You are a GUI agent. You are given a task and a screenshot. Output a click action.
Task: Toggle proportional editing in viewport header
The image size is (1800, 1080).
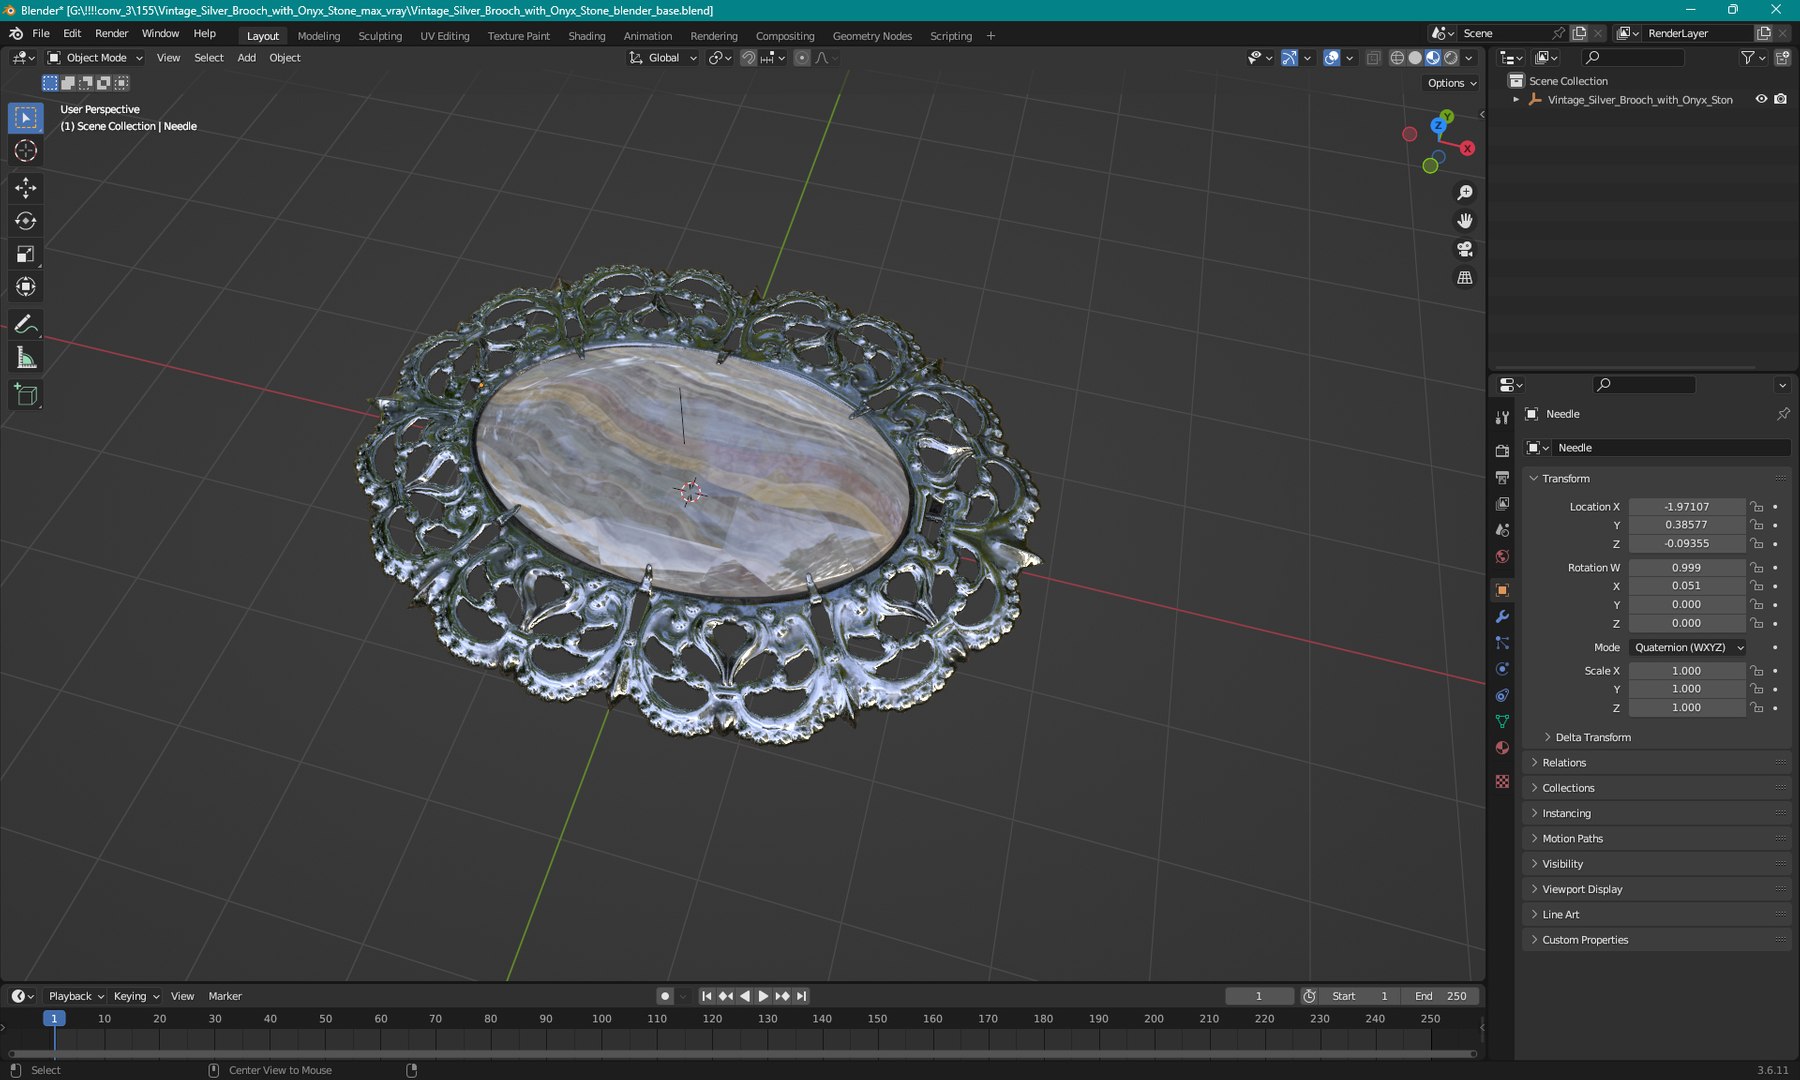802,58
